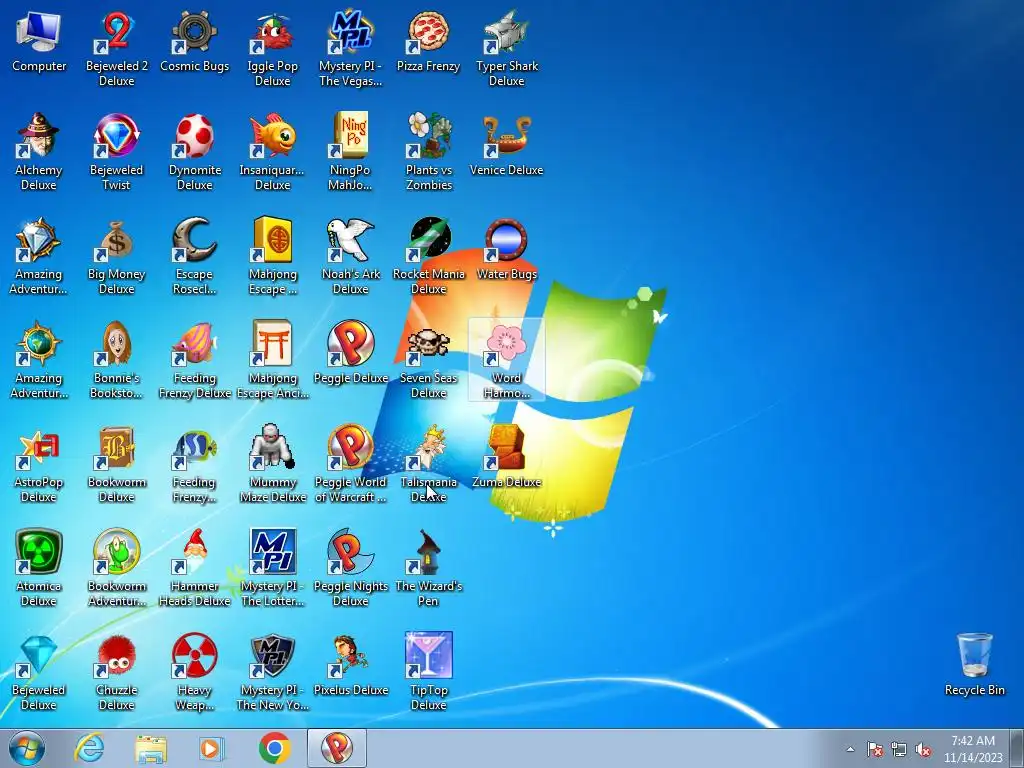Open the clock showing 7:42 AM
The height and width of the screenshot is (768, 1024).
[973, 749]
